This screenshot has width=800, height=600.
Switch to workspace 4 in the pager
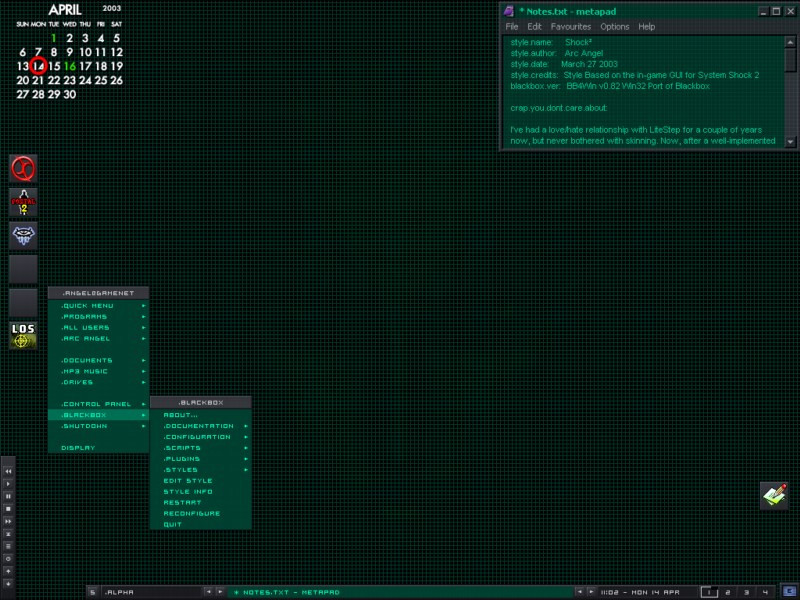pyautogui.click(x=765, y=592)
